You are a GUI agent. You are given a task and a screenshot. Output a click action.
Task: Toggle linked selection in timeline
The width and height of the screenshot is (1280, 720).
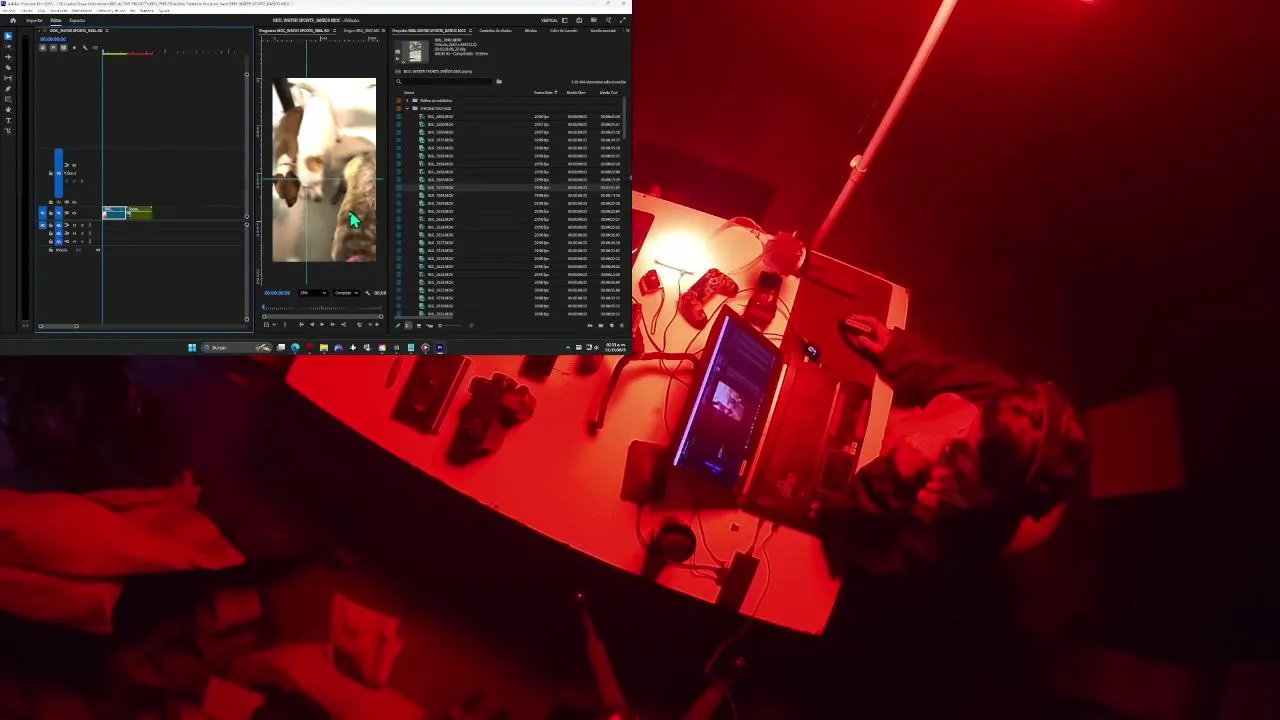pos(64,47)
